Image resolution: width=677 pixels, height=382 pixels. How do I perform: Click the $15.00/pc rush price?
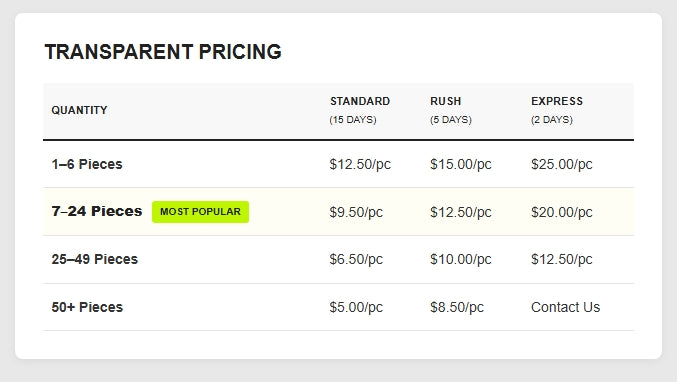point(461,164)
